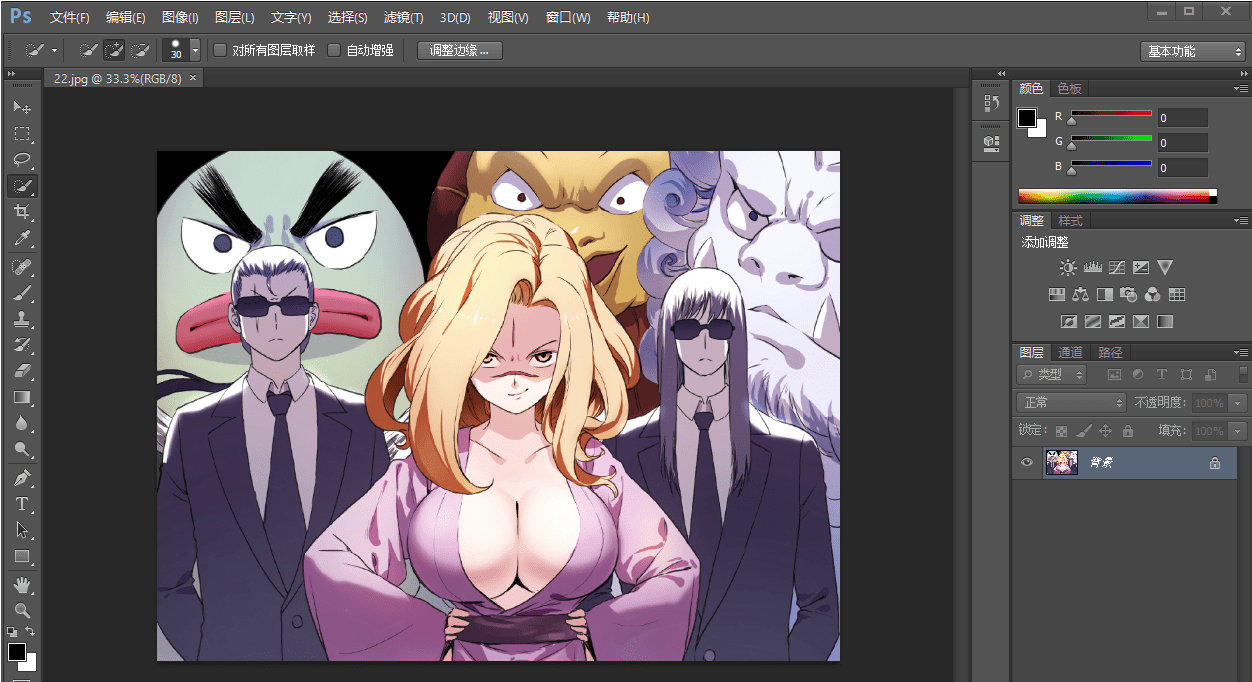Screen dimensions: 1252x682
Task: Click the 背景 layer thumbnail
Action: [x=1061, y=462]
